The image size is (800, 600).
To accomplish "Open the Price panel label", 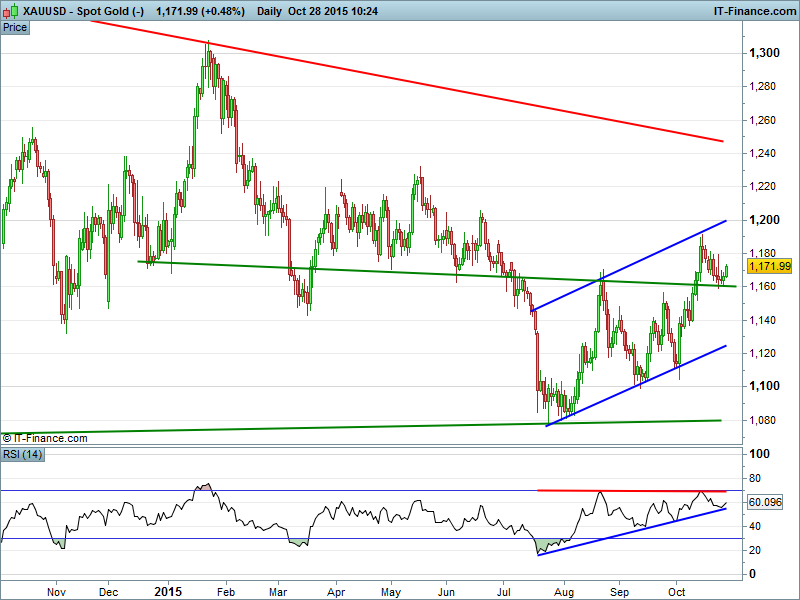I will tap(15, 27).
